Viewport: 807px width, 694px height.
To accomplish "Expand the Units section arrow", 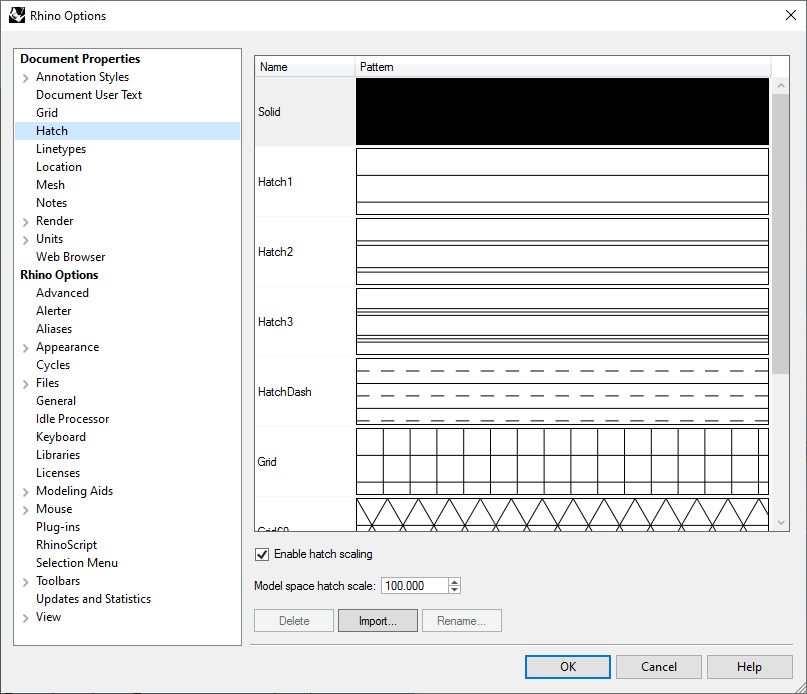I will (25, 240).
